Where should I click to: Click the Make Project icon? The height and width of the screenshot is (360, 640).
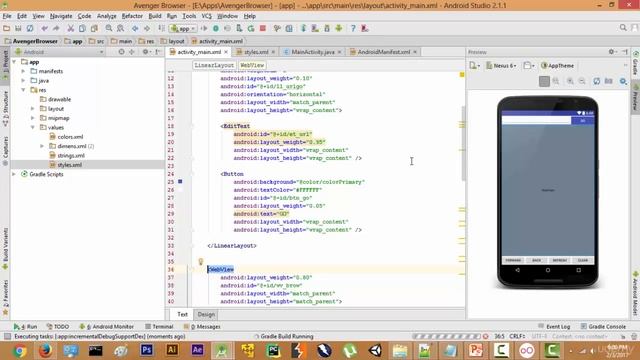point(162,29)
